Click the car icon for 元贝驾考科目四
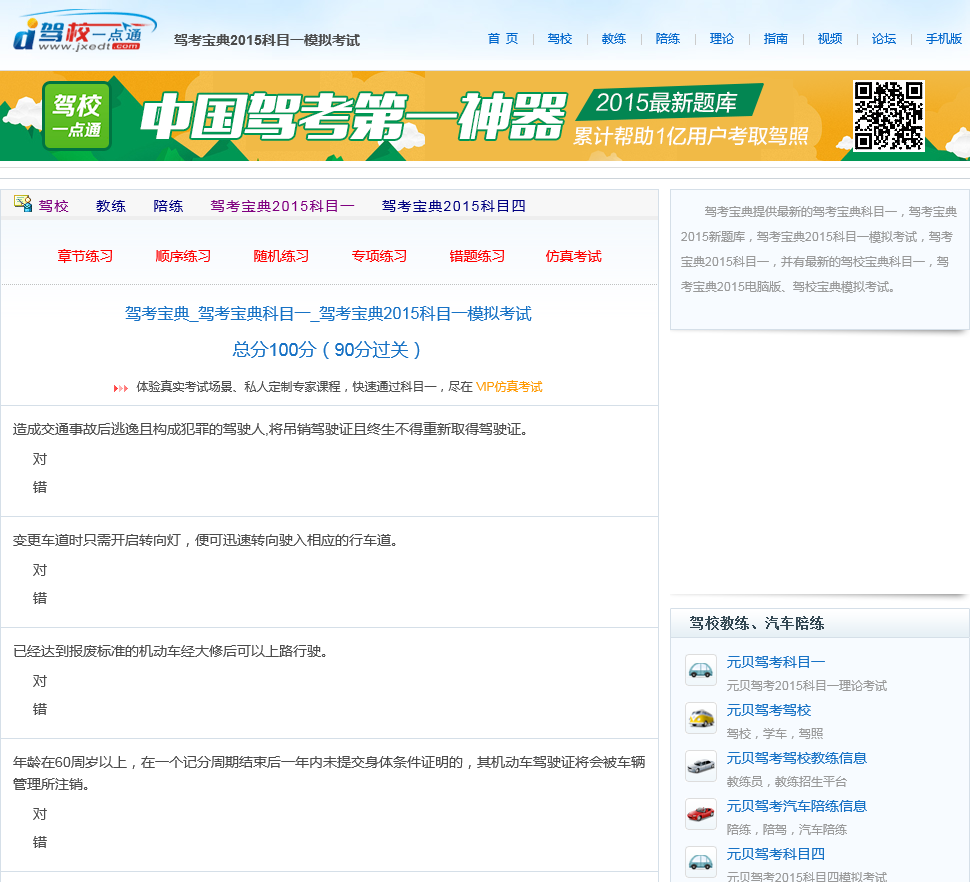 coord(701,862)
